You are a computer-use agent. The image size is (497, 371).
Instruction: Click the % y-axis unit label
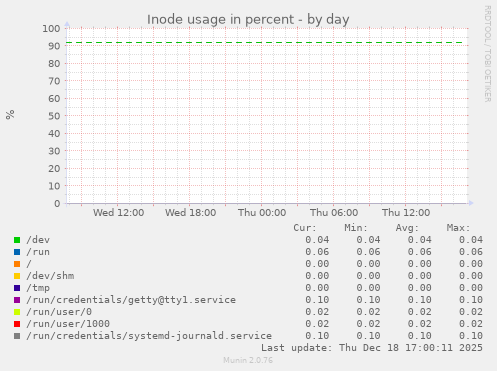10,114
